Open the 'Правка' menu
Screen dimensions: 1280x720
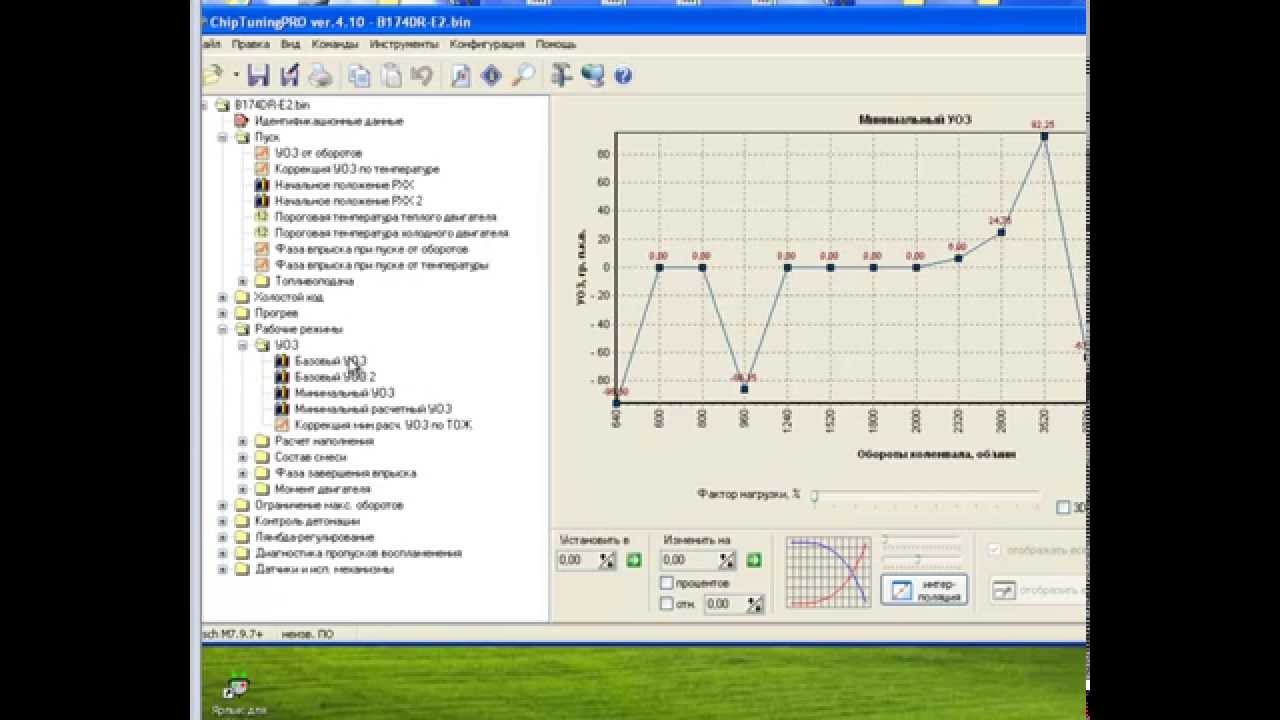point(250,45)
